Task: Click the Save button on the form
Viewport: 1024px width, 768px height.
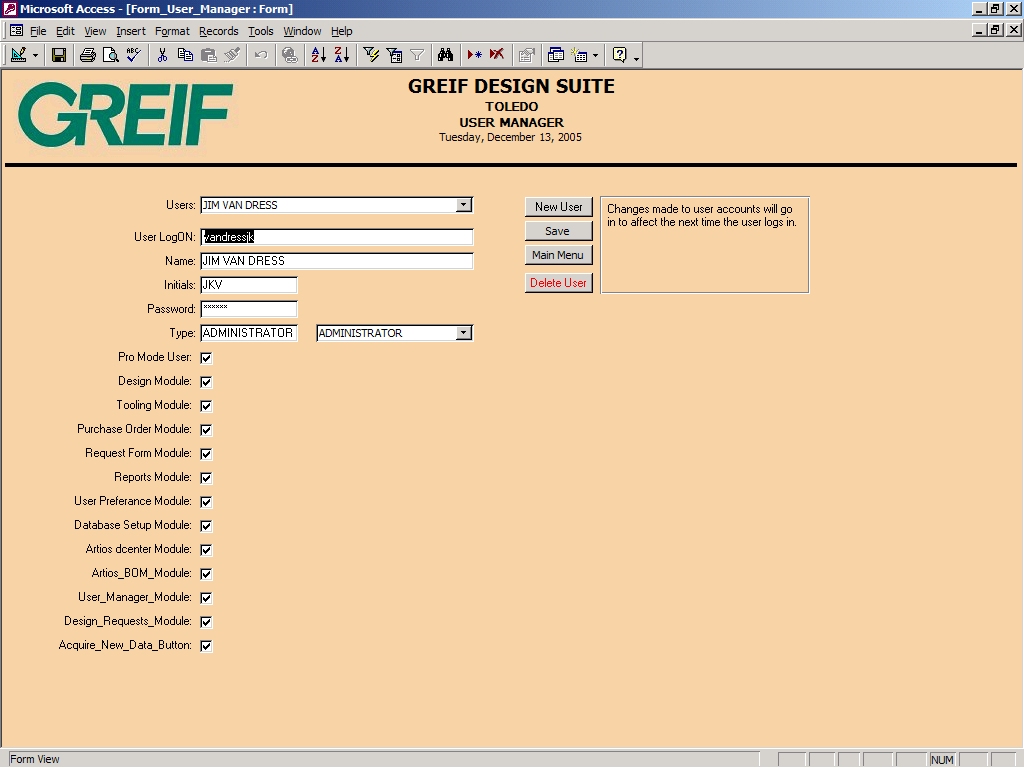Action: (x=558, y=231)
